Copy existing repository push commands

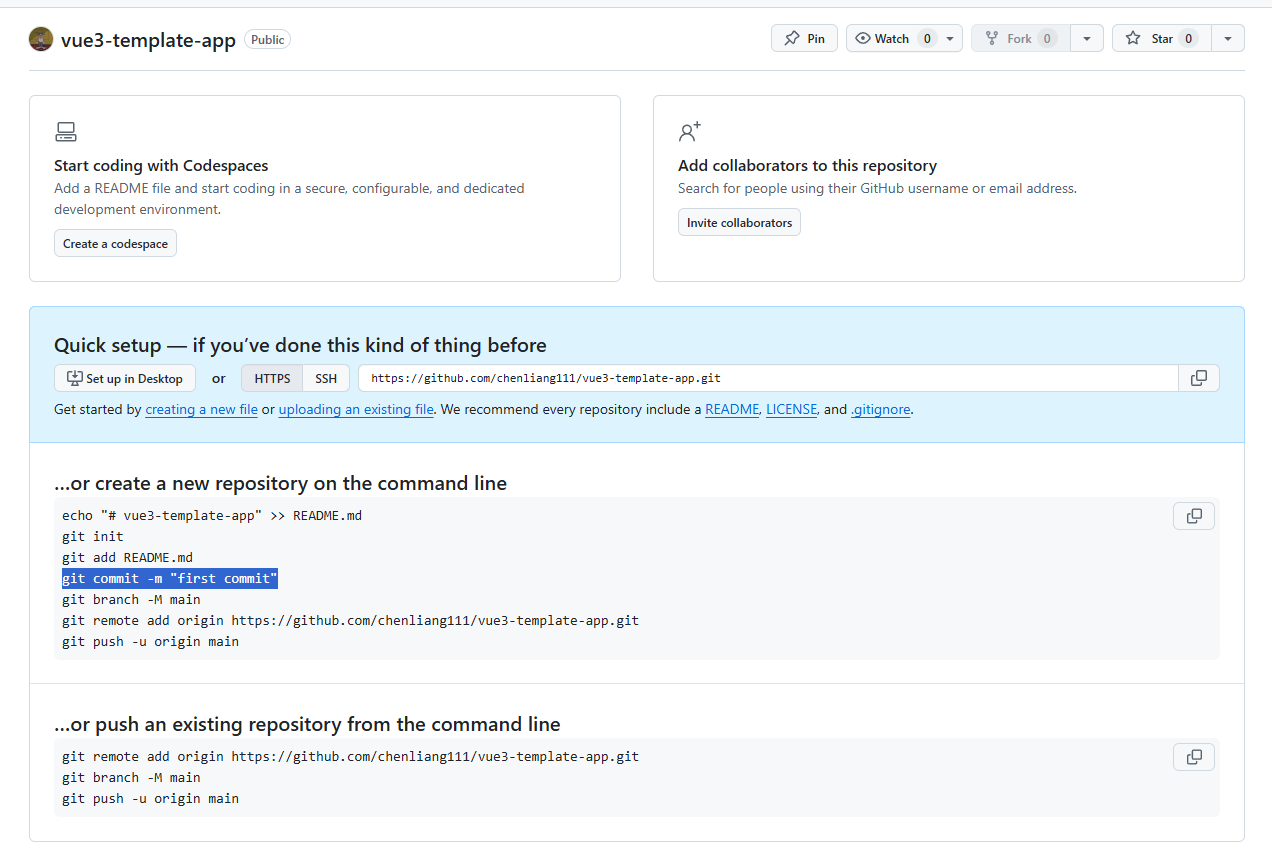click(1194, 757)
